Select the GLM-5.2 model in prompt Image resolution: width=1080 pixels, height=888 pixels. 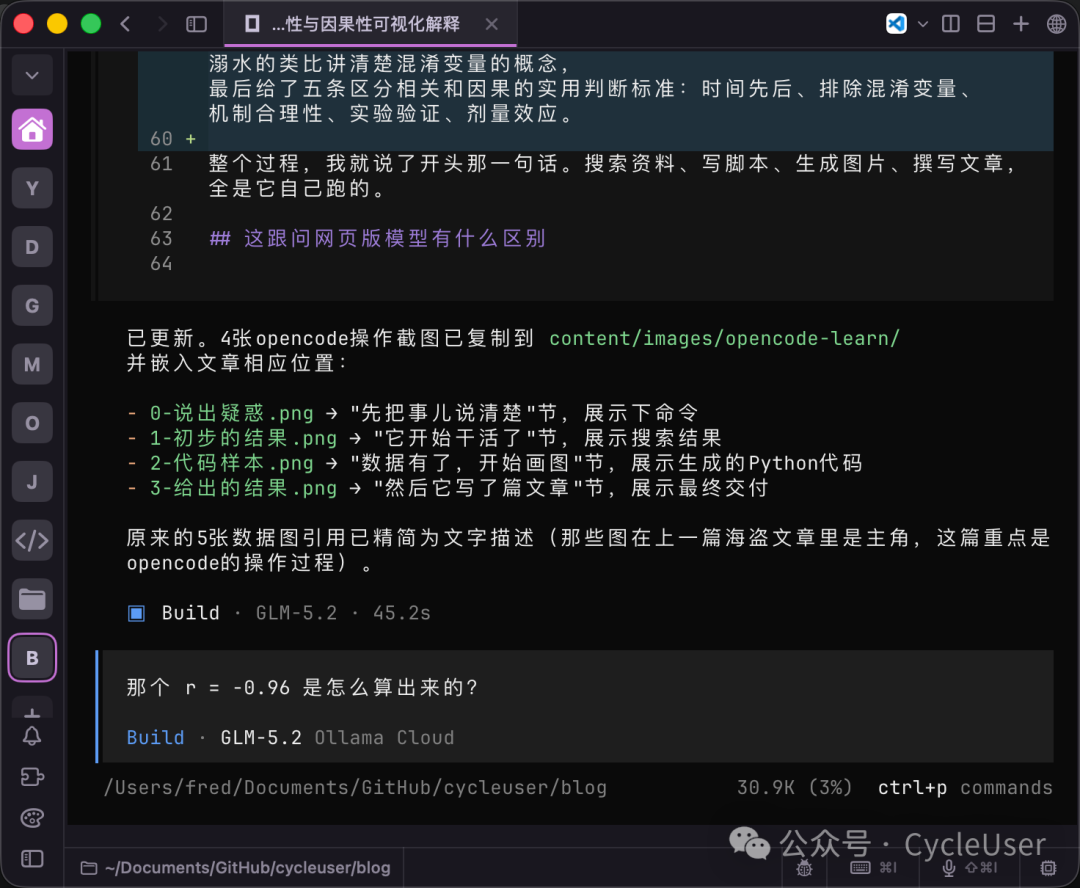coord(261,738)
